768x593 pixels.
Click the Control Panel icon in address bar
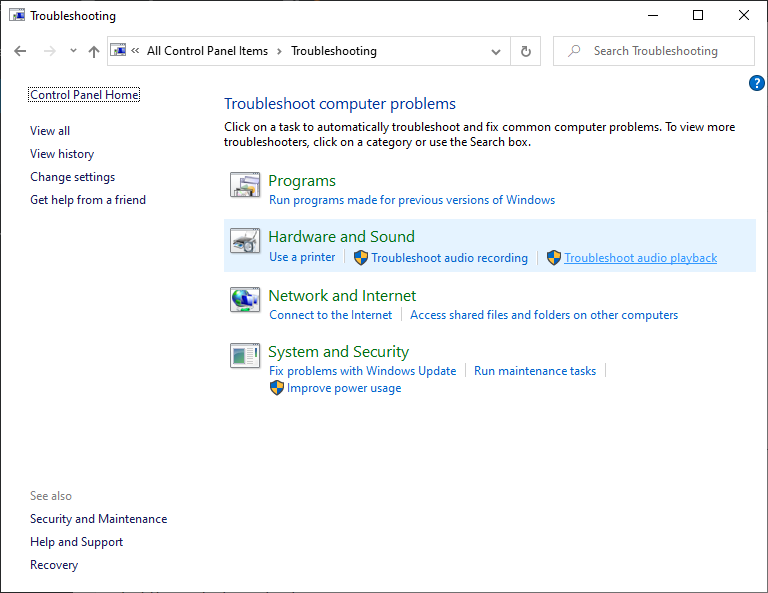point(118,50)
